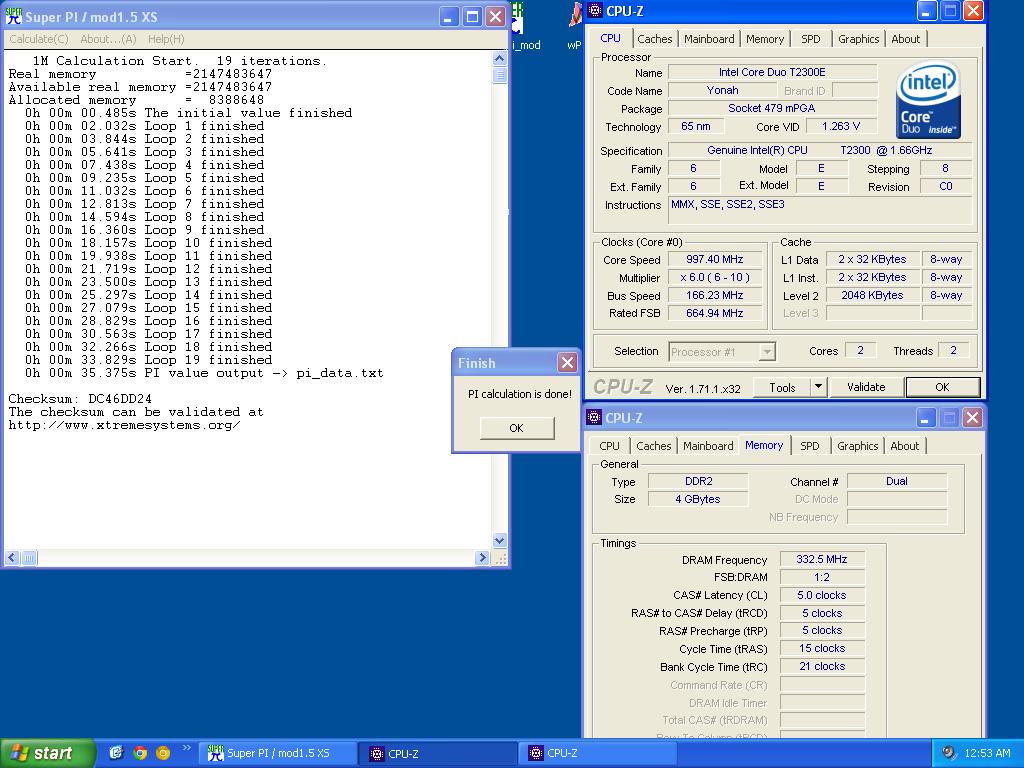Open SPD tab in the CPU-Z Memory window
Screen dimensions: 1024x768
click(810, 446)
